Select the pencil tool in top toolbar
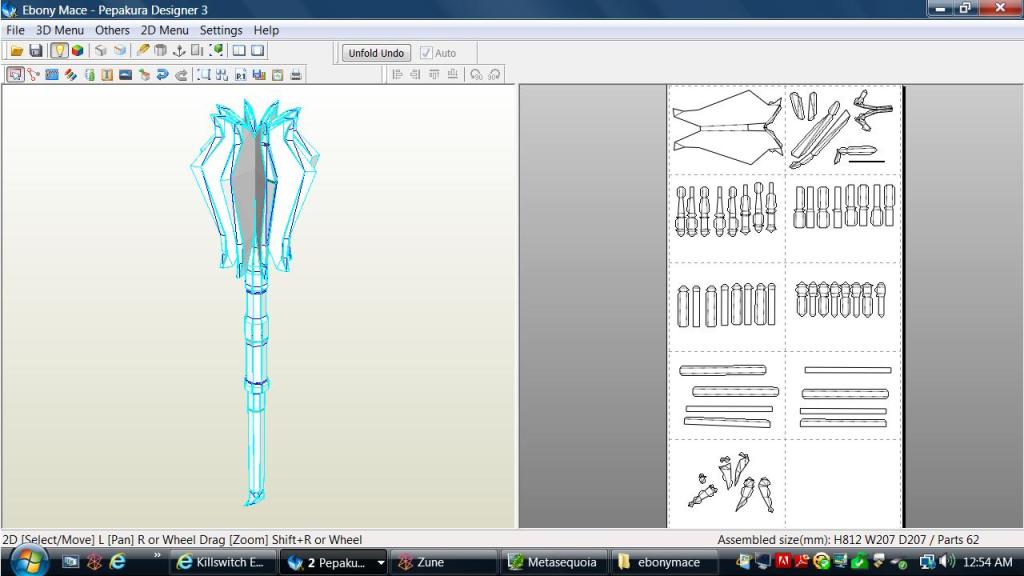The height and width of the screenshot is (576, 1024). pyautogui.click(x=142, y=51)
